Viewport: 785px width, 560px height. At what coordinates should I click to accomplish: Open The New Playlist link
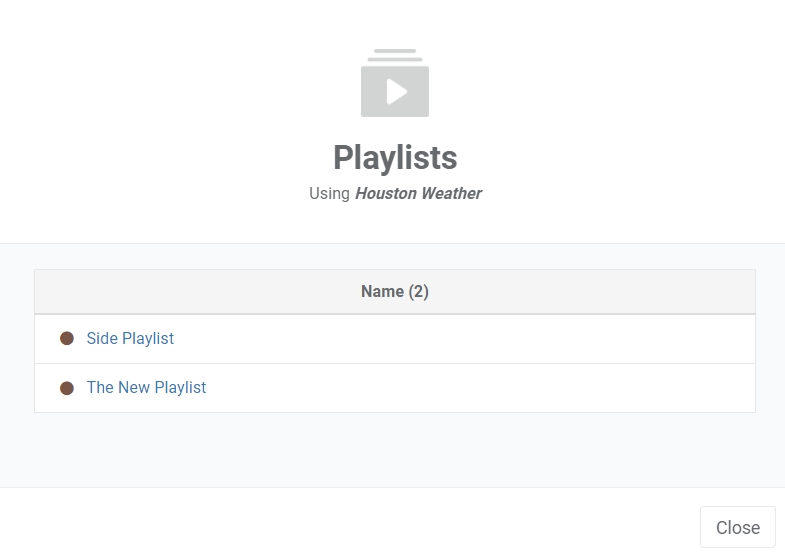click(146, 388)
